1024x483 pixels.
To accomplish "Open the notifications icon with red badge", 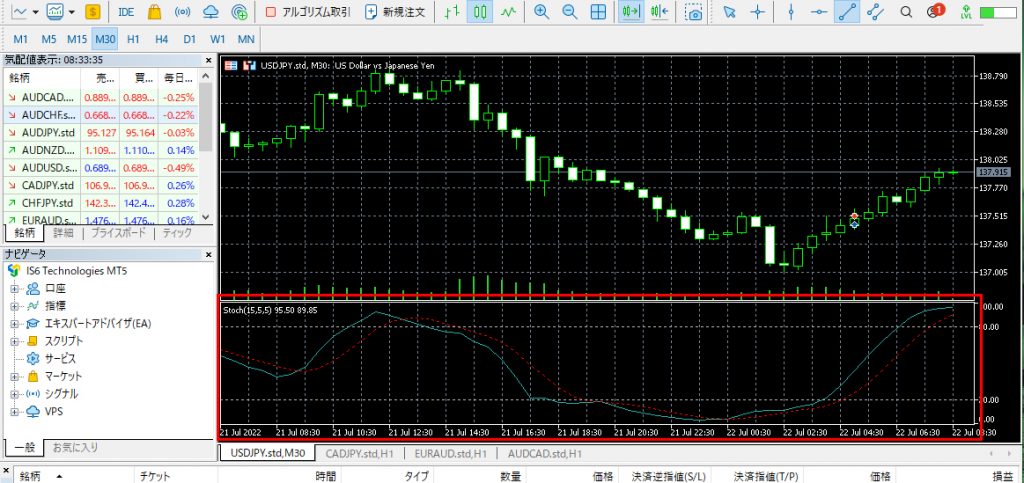I will click(935, 11).
